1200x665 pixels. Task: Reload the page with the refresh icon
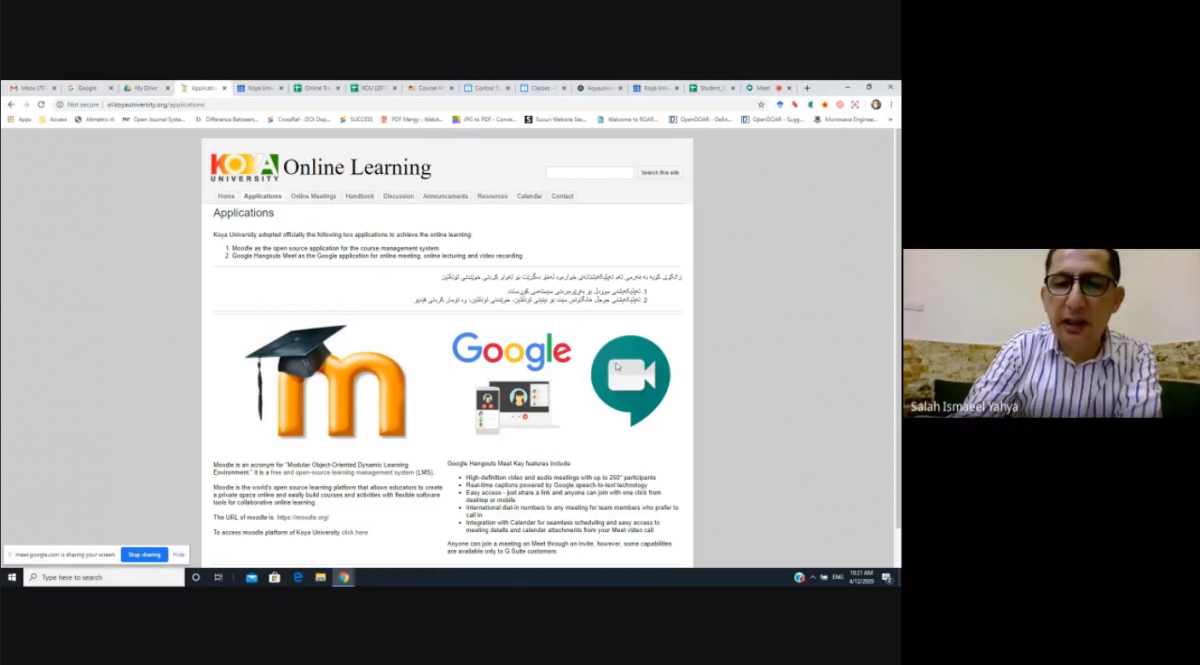coord(41,104)
